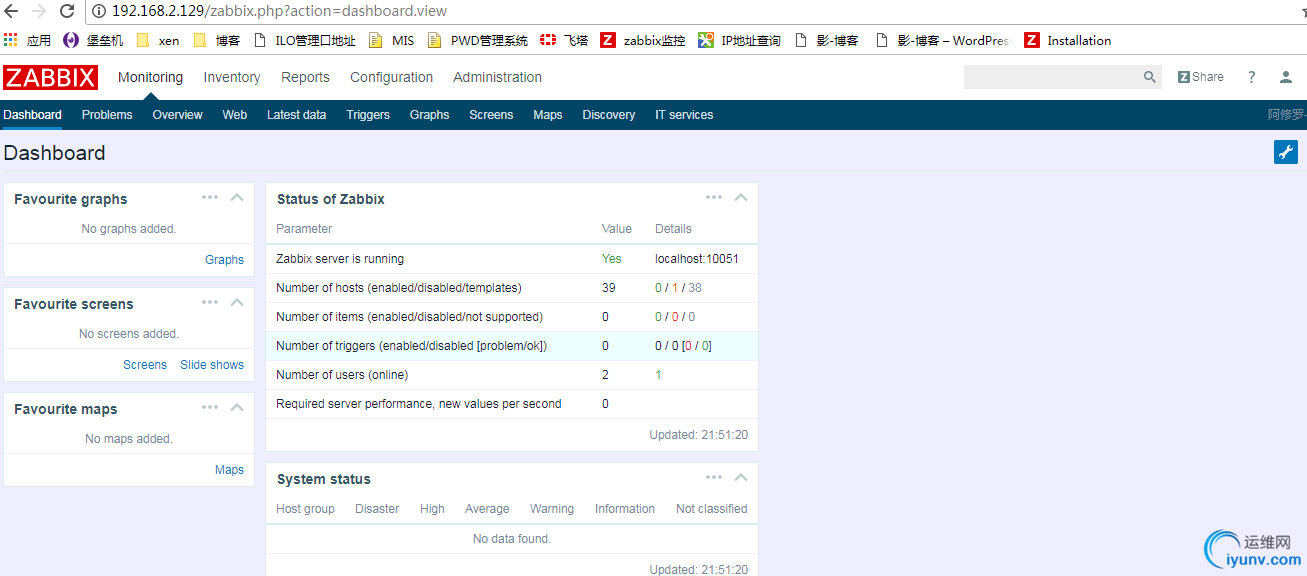1307x576 pixels.
Task: Click the dashboard edit wrench icon
Action: (x=1286, y=152)
